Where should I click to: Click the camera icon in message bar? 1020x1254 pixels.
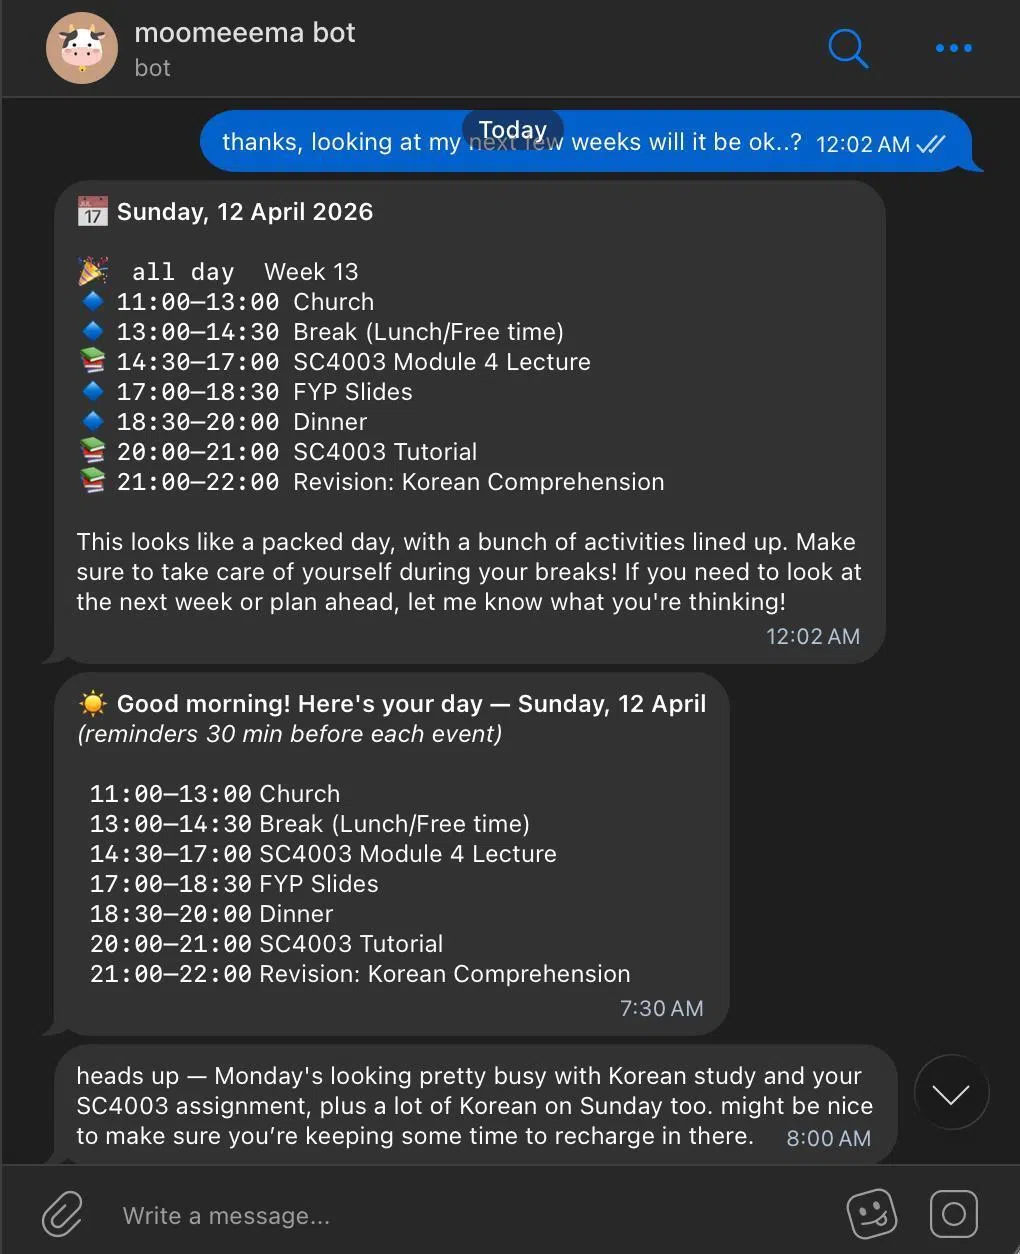pos(954,1214)
